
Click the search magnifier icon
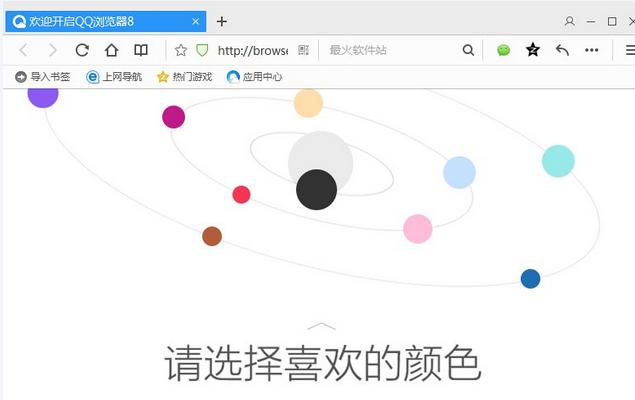[x=468, y=50]
